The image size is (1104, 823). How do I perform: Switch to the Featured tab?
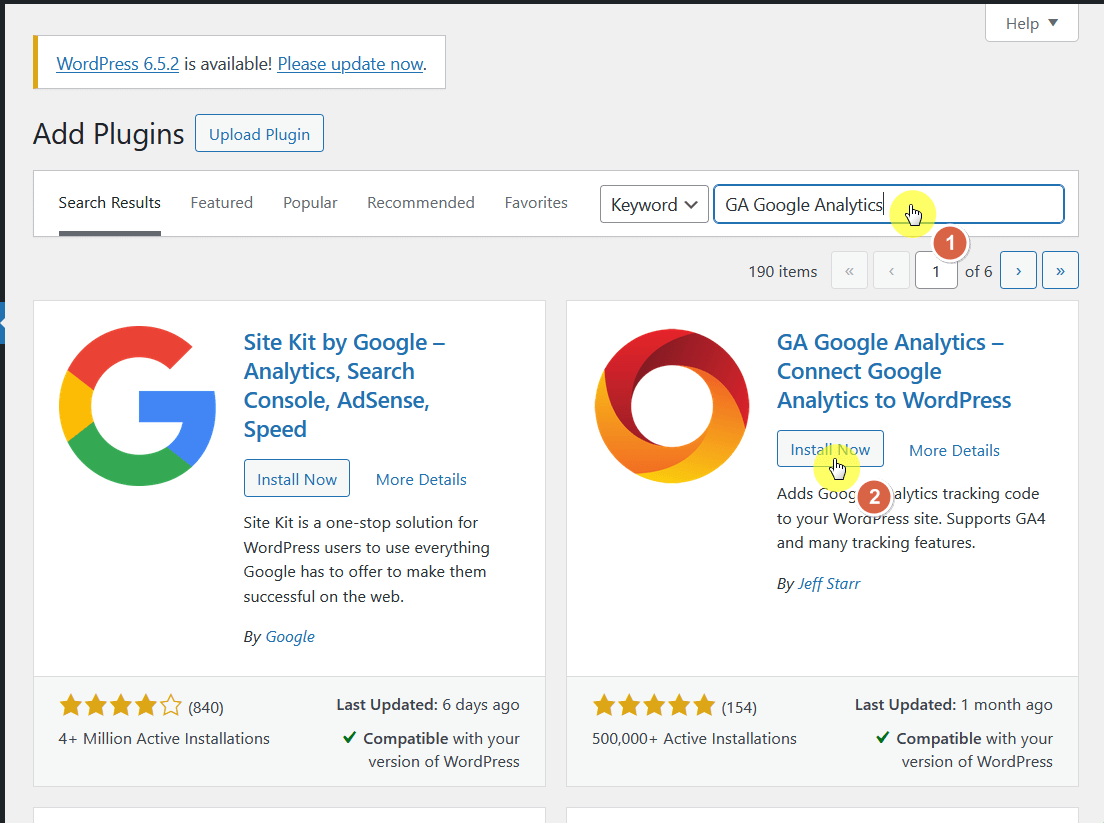pos(221,203)
